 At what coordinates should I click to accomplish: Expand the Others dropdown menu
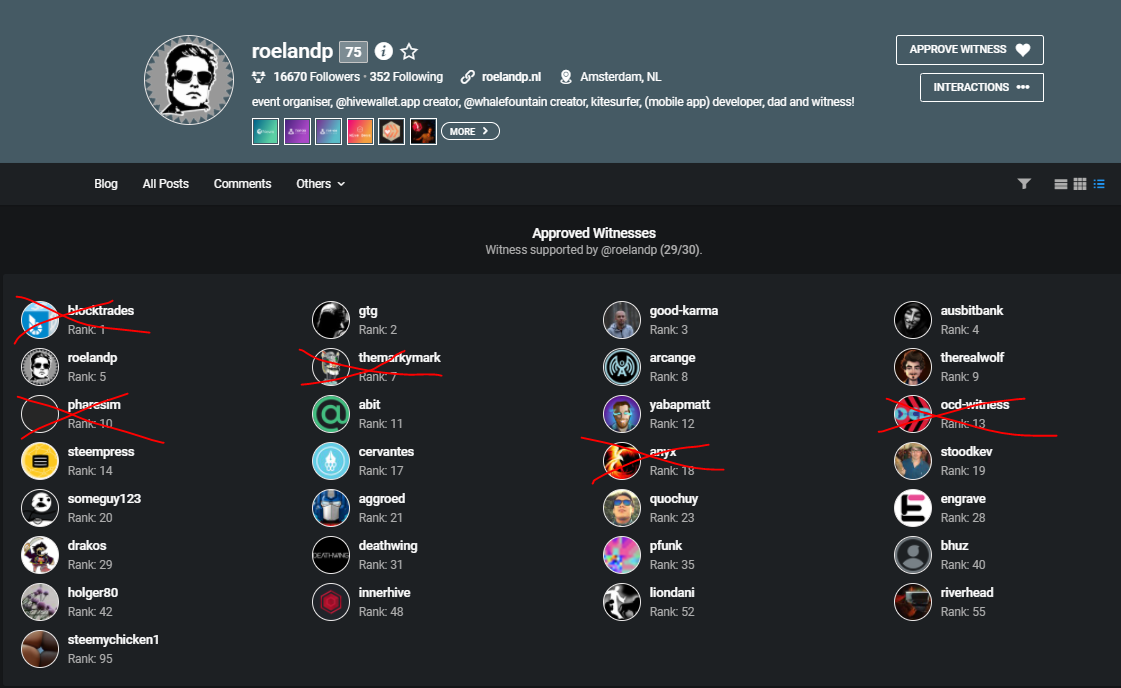tap(321, 184)
